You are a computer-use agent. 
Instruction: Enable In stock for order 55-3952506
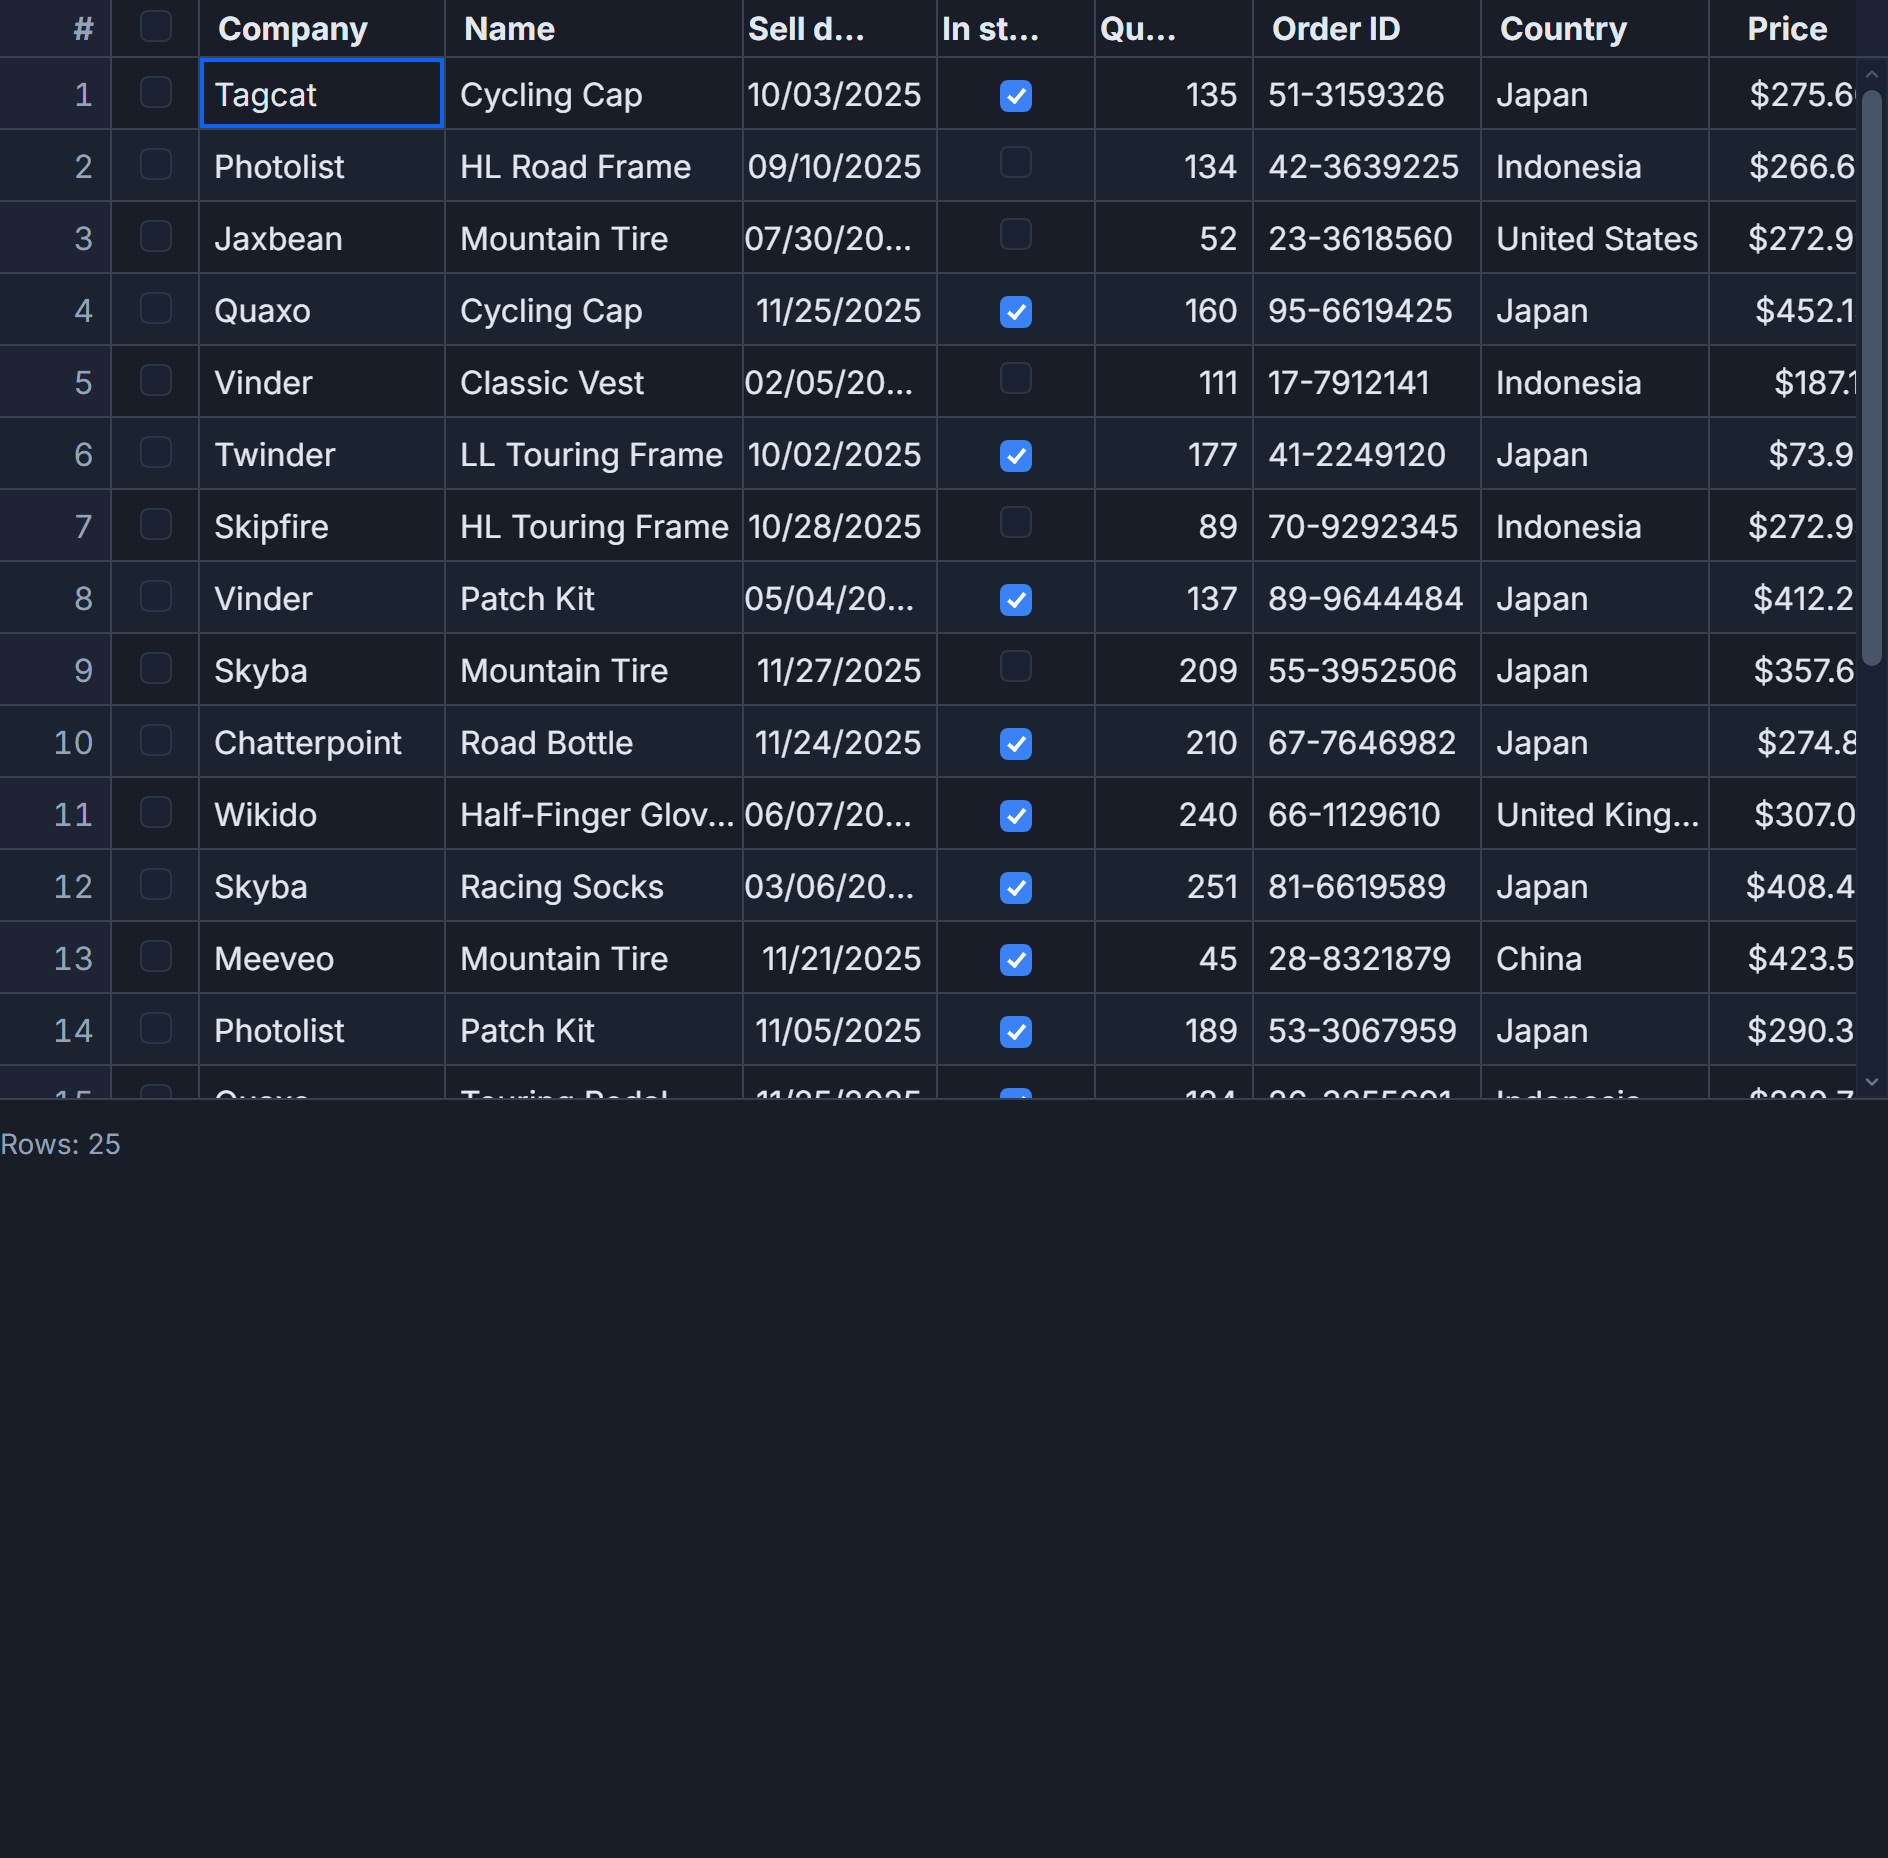pyautogui.click(x=1015, y=667)
